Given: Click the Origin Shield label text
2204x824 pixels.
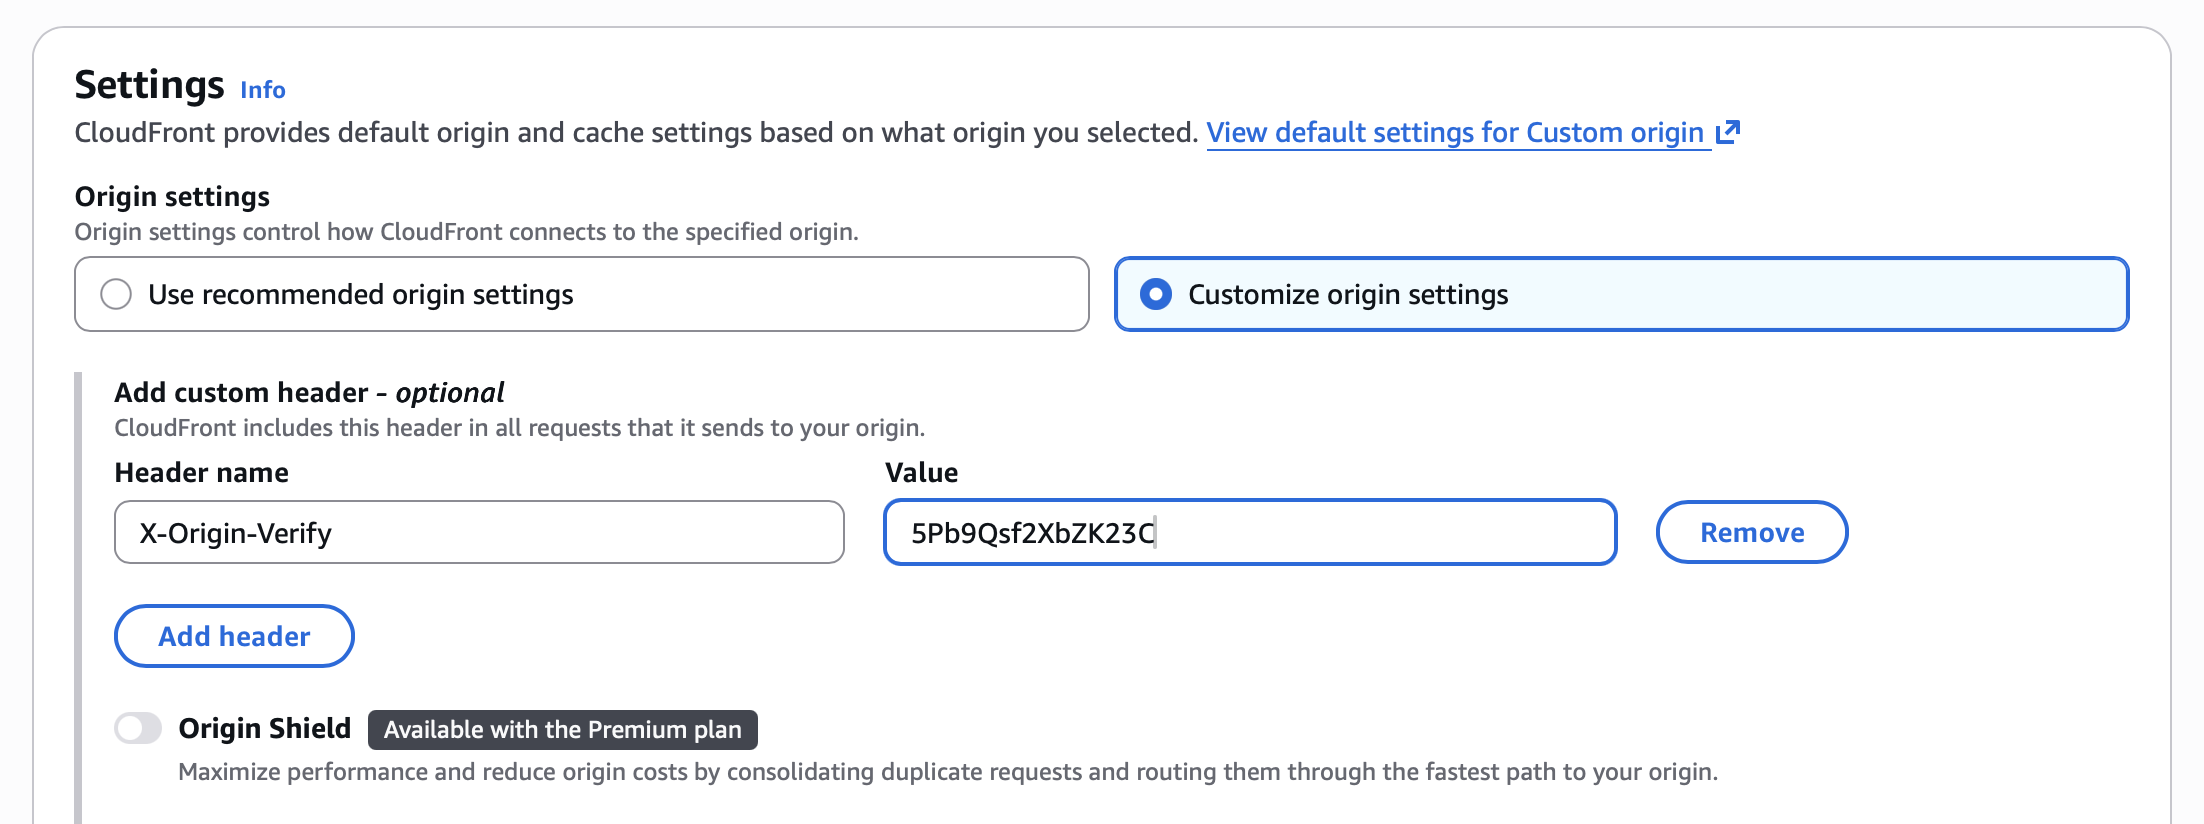Looking at the screenshot, I should pos(264,728).
